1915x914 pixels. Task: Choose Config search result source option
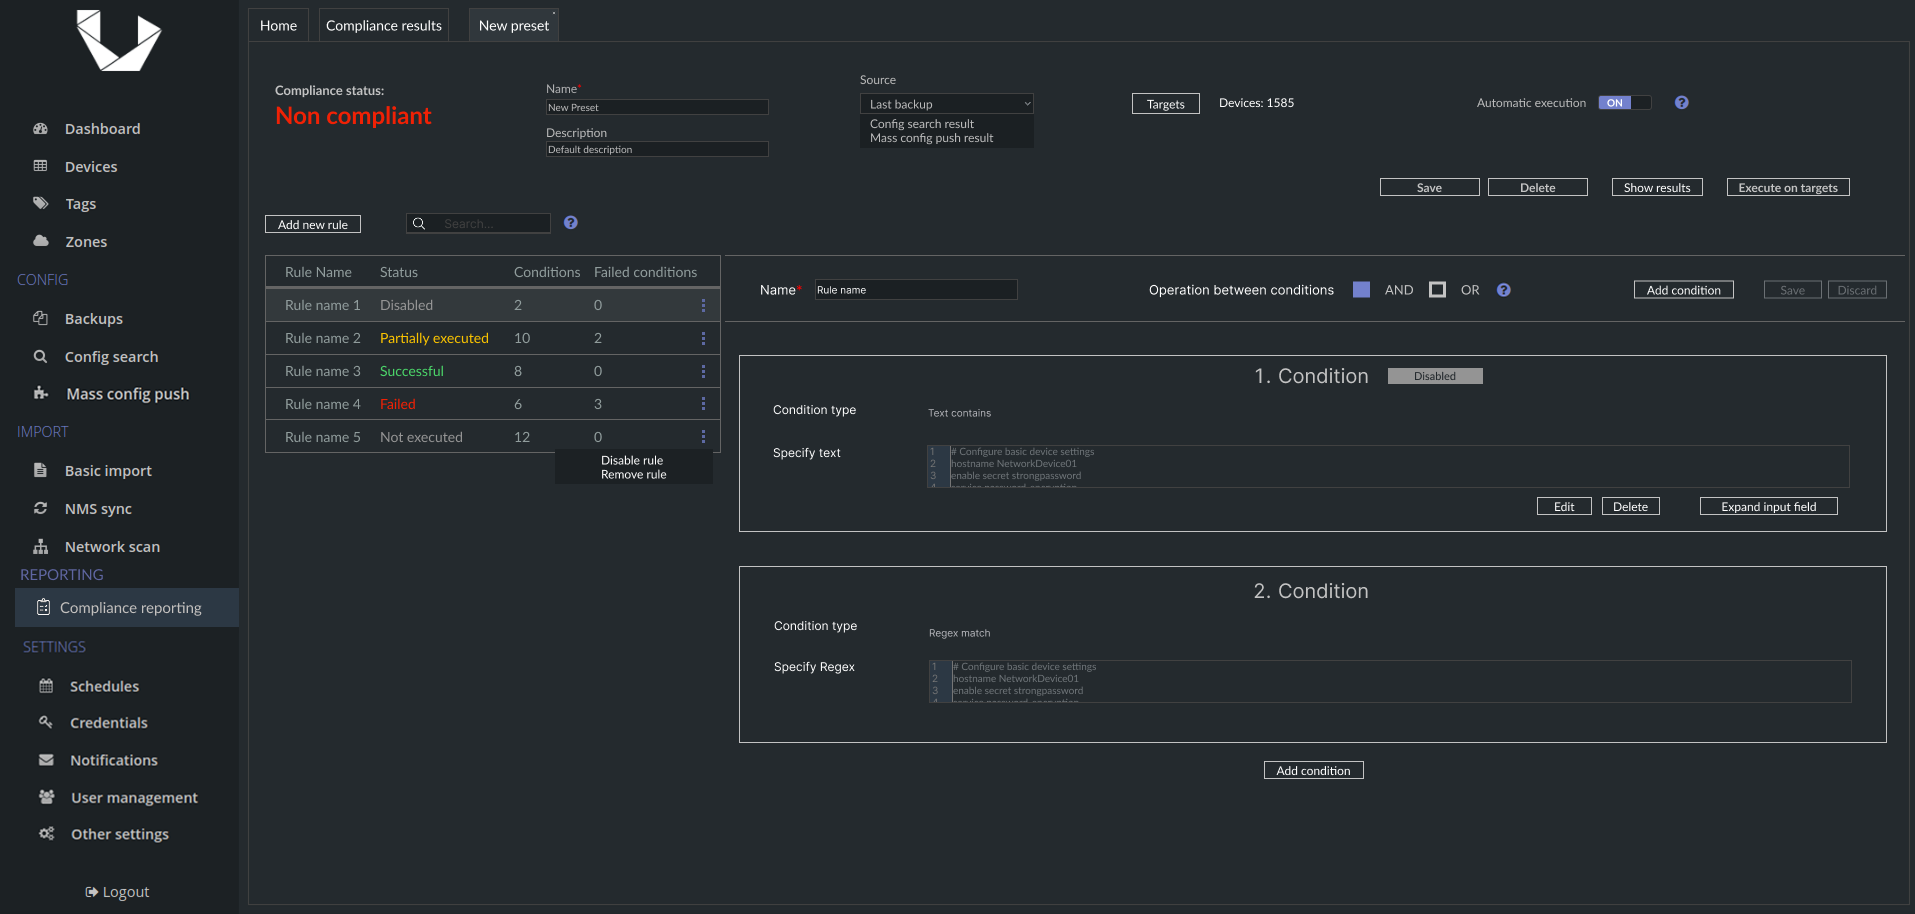click(922, 124)
